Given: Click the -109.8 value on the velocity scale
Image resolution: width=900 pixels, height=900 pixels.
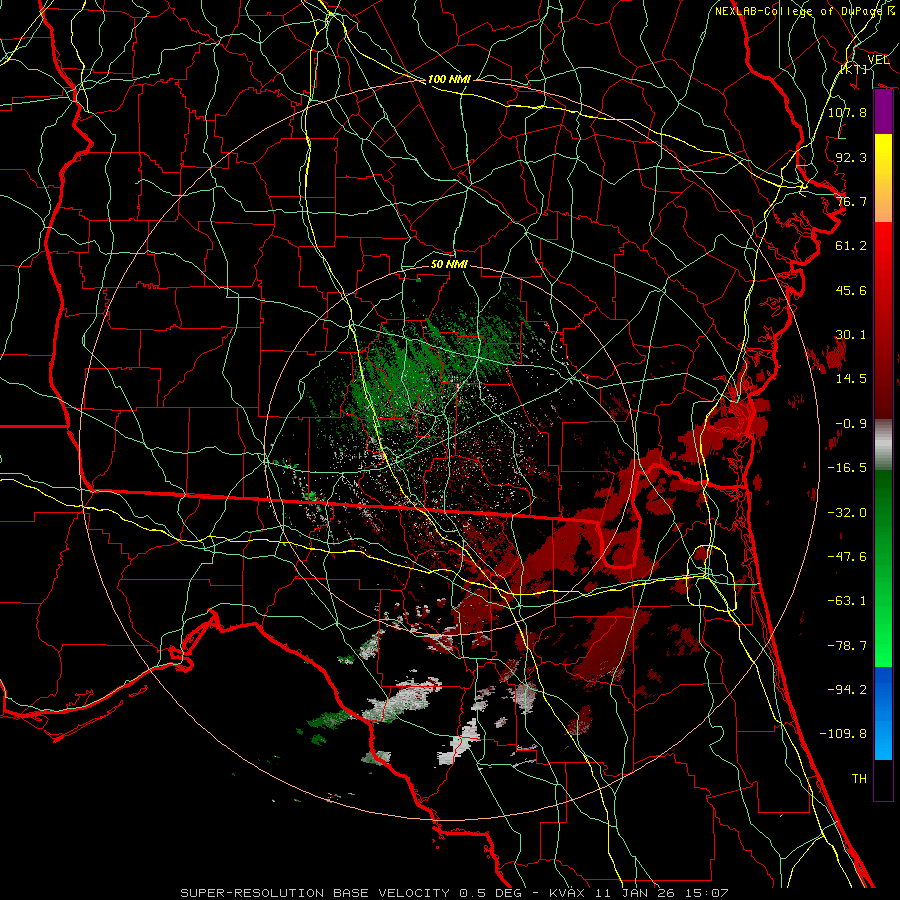Looking at the screenshot, I should coord(843,734).
